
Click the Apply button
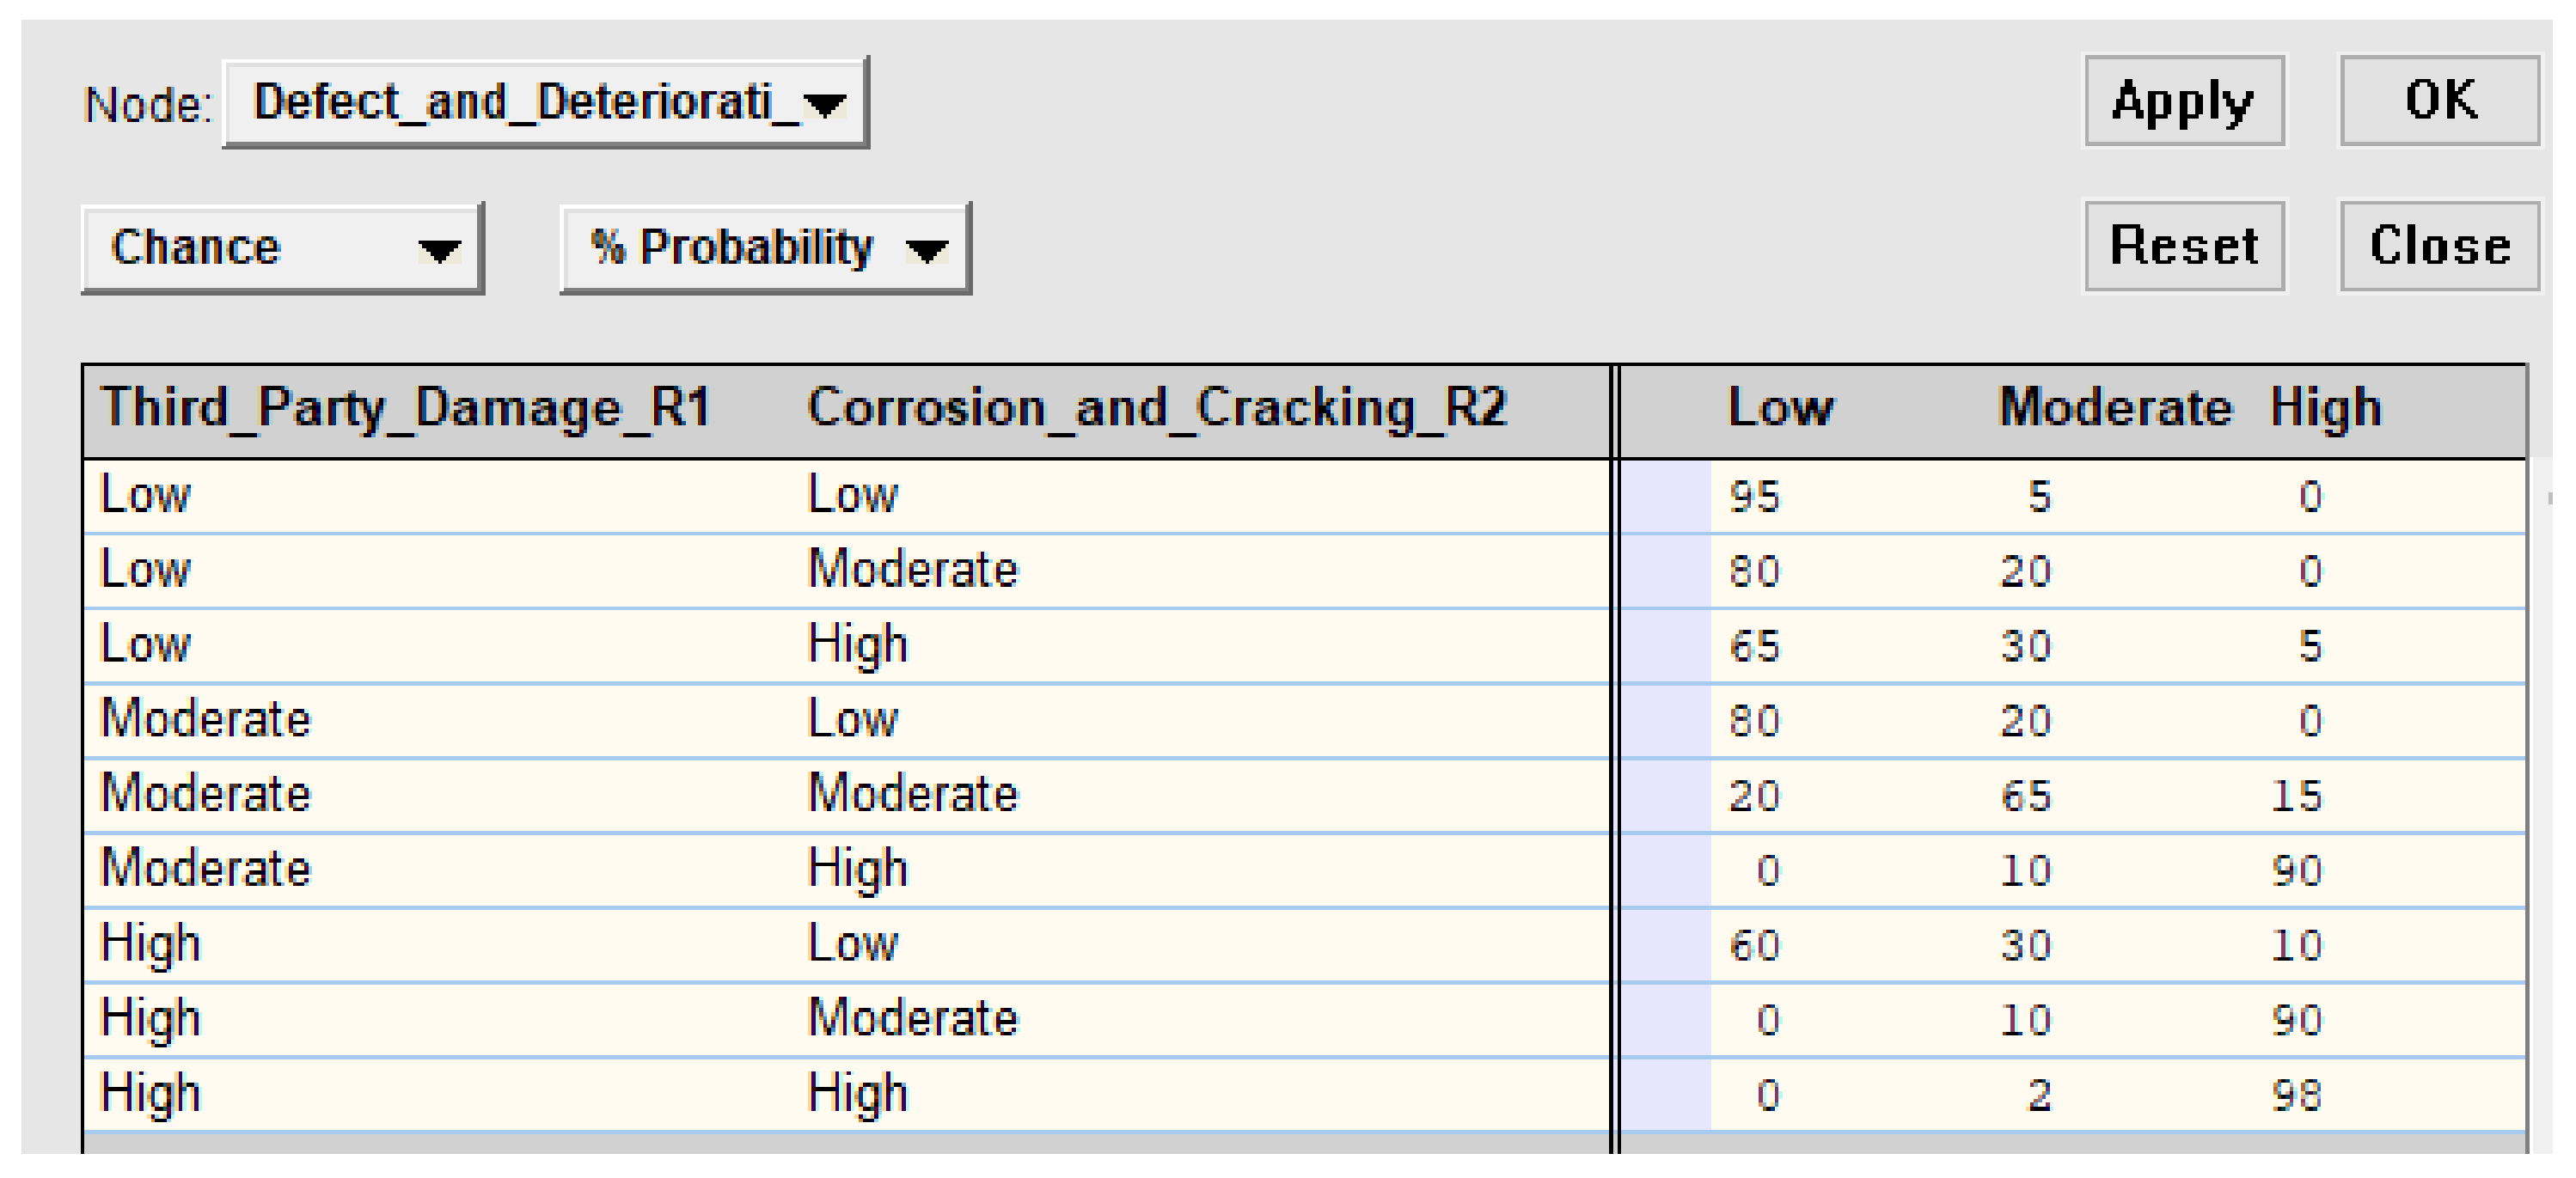coord(2183,101)
